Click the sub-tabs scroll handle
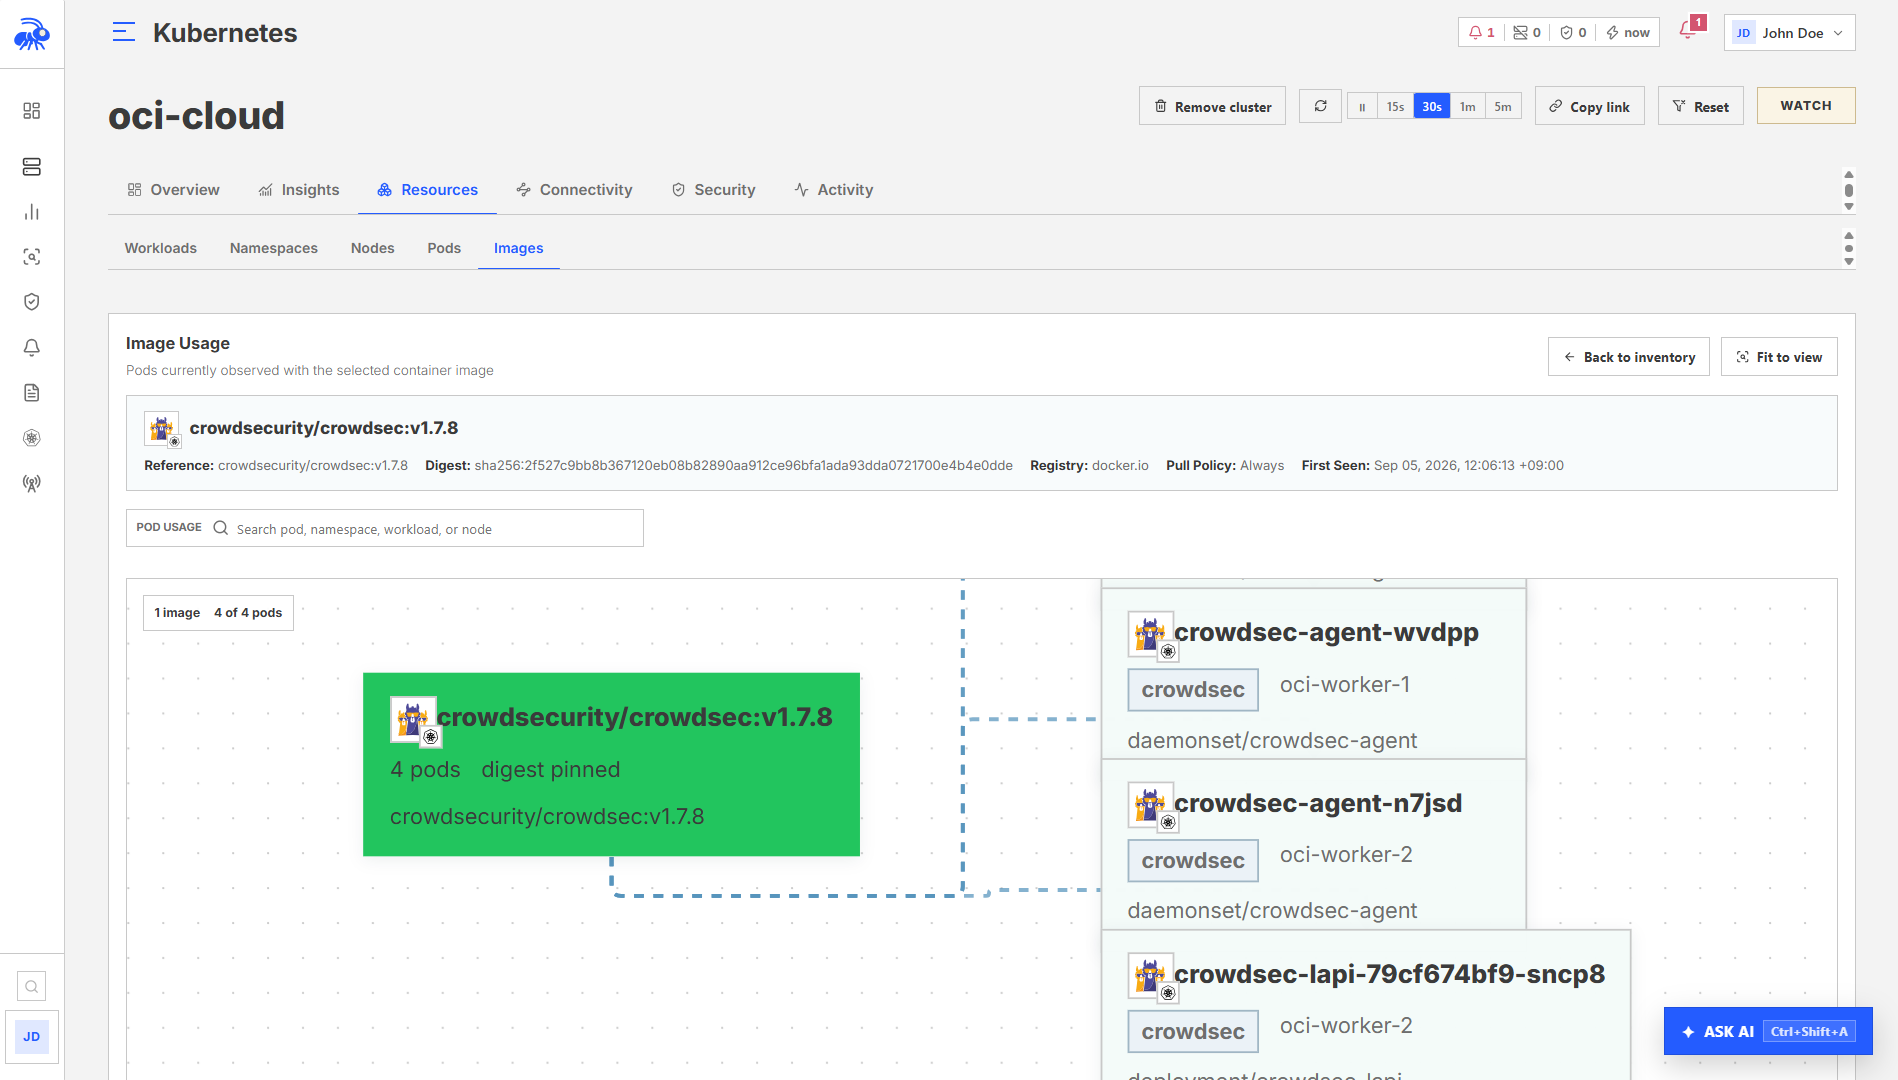1898x1080 pixels. (1849, 248)
